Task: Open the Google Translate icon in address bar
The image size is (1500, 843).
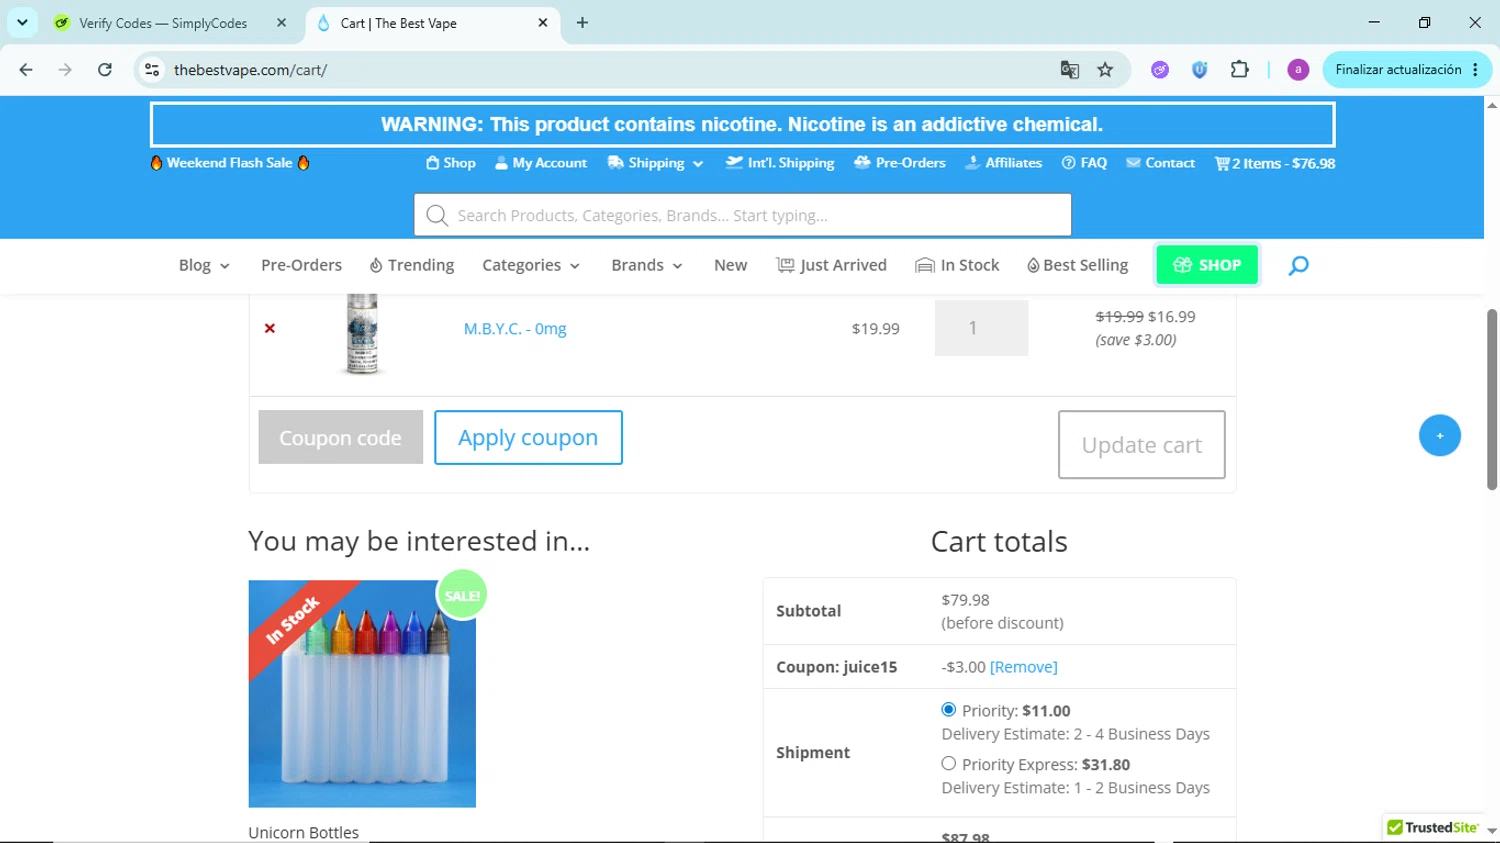Action: pos(1069,70)
